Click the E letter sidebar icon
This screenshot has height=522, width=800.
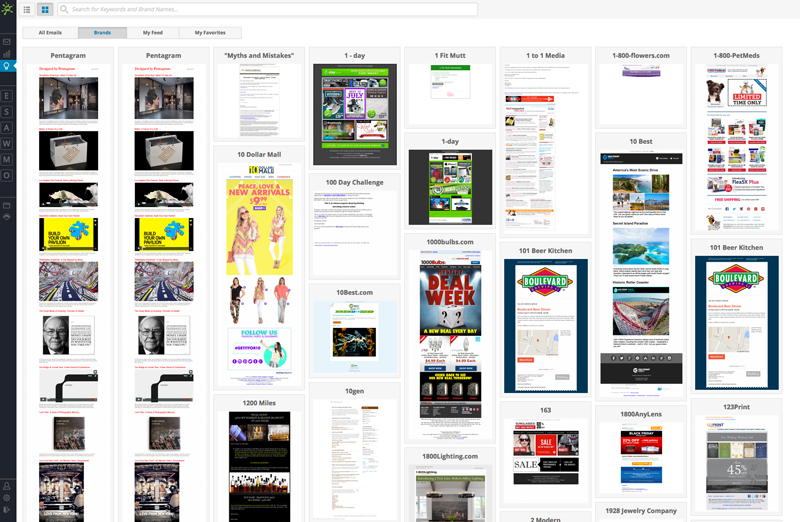coord(7,96)
